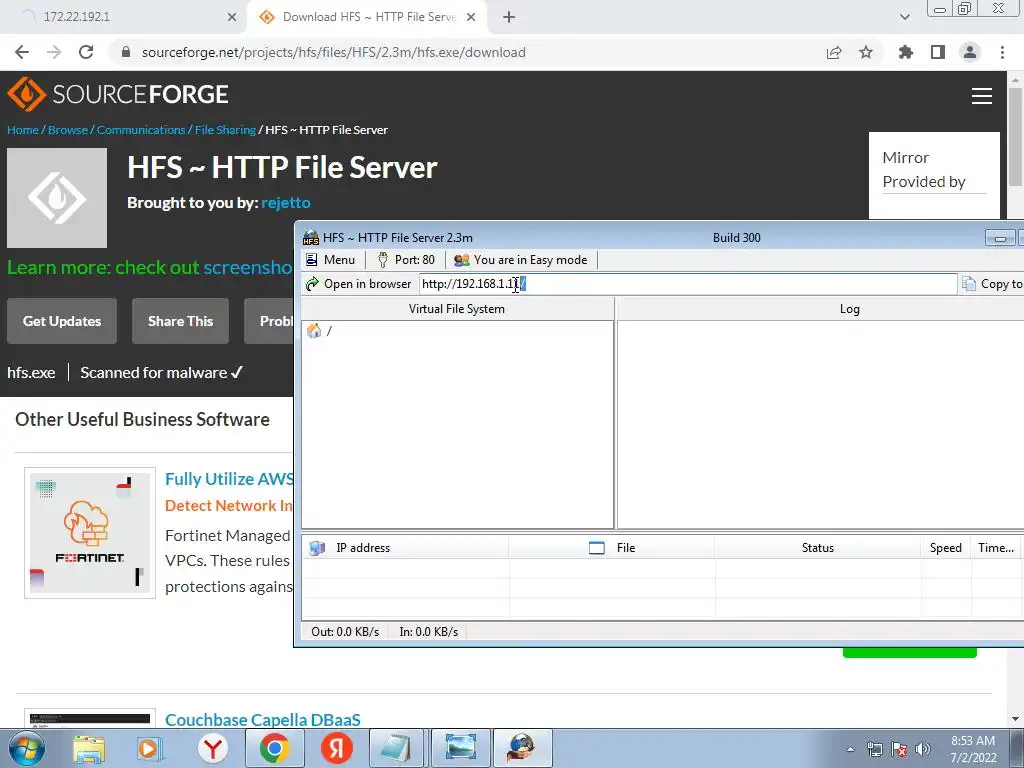Image resolution: width=1024 pixels, height=768 pixels.
Task: Open Chrome three-dot menu
Action: click(x=1002, y=52)
